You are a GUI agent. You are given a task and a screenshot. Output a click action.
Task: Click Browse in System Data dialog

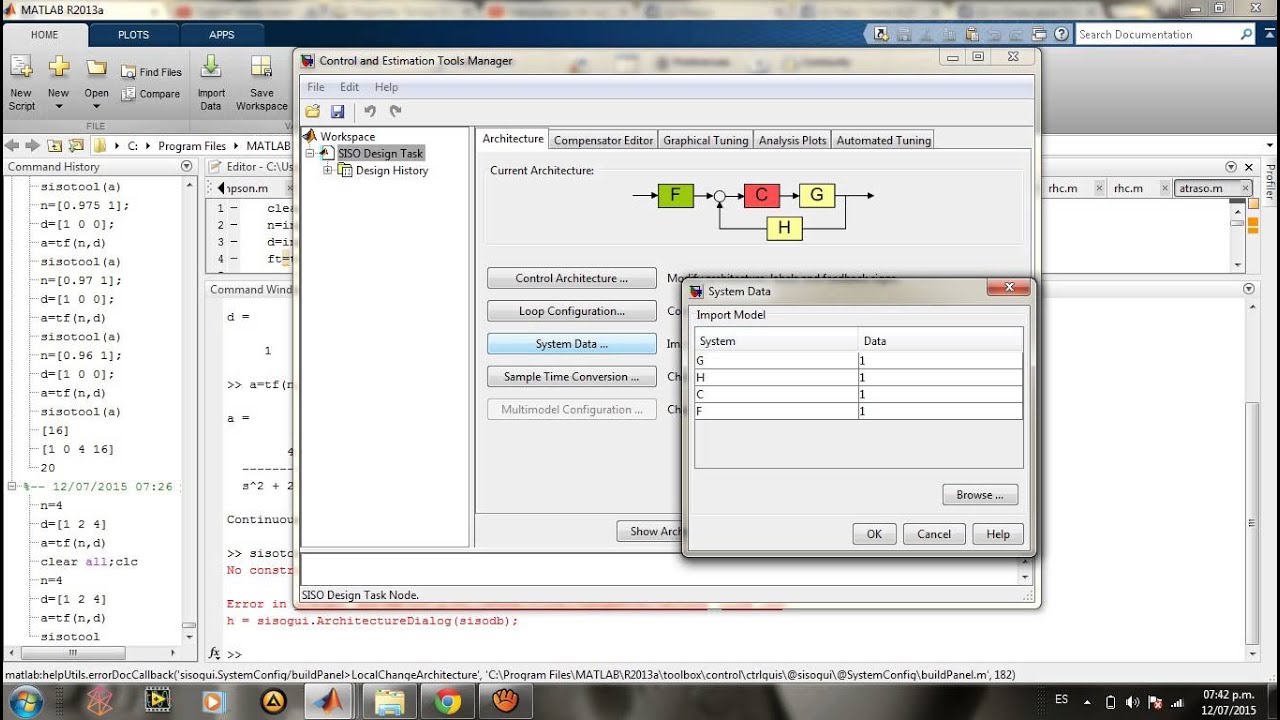pyautogui.click(x=980, y=495)
